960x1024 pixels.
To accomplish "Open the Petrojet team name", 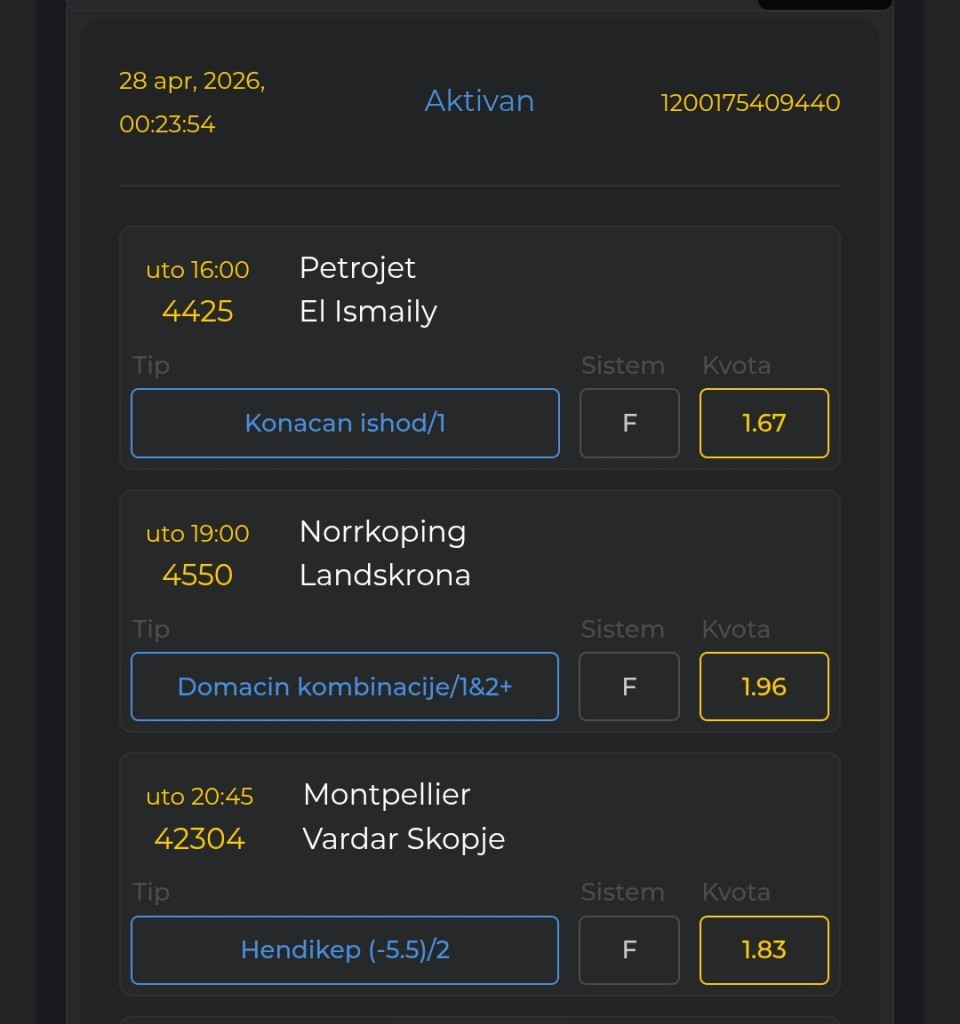I will (357, 268).
